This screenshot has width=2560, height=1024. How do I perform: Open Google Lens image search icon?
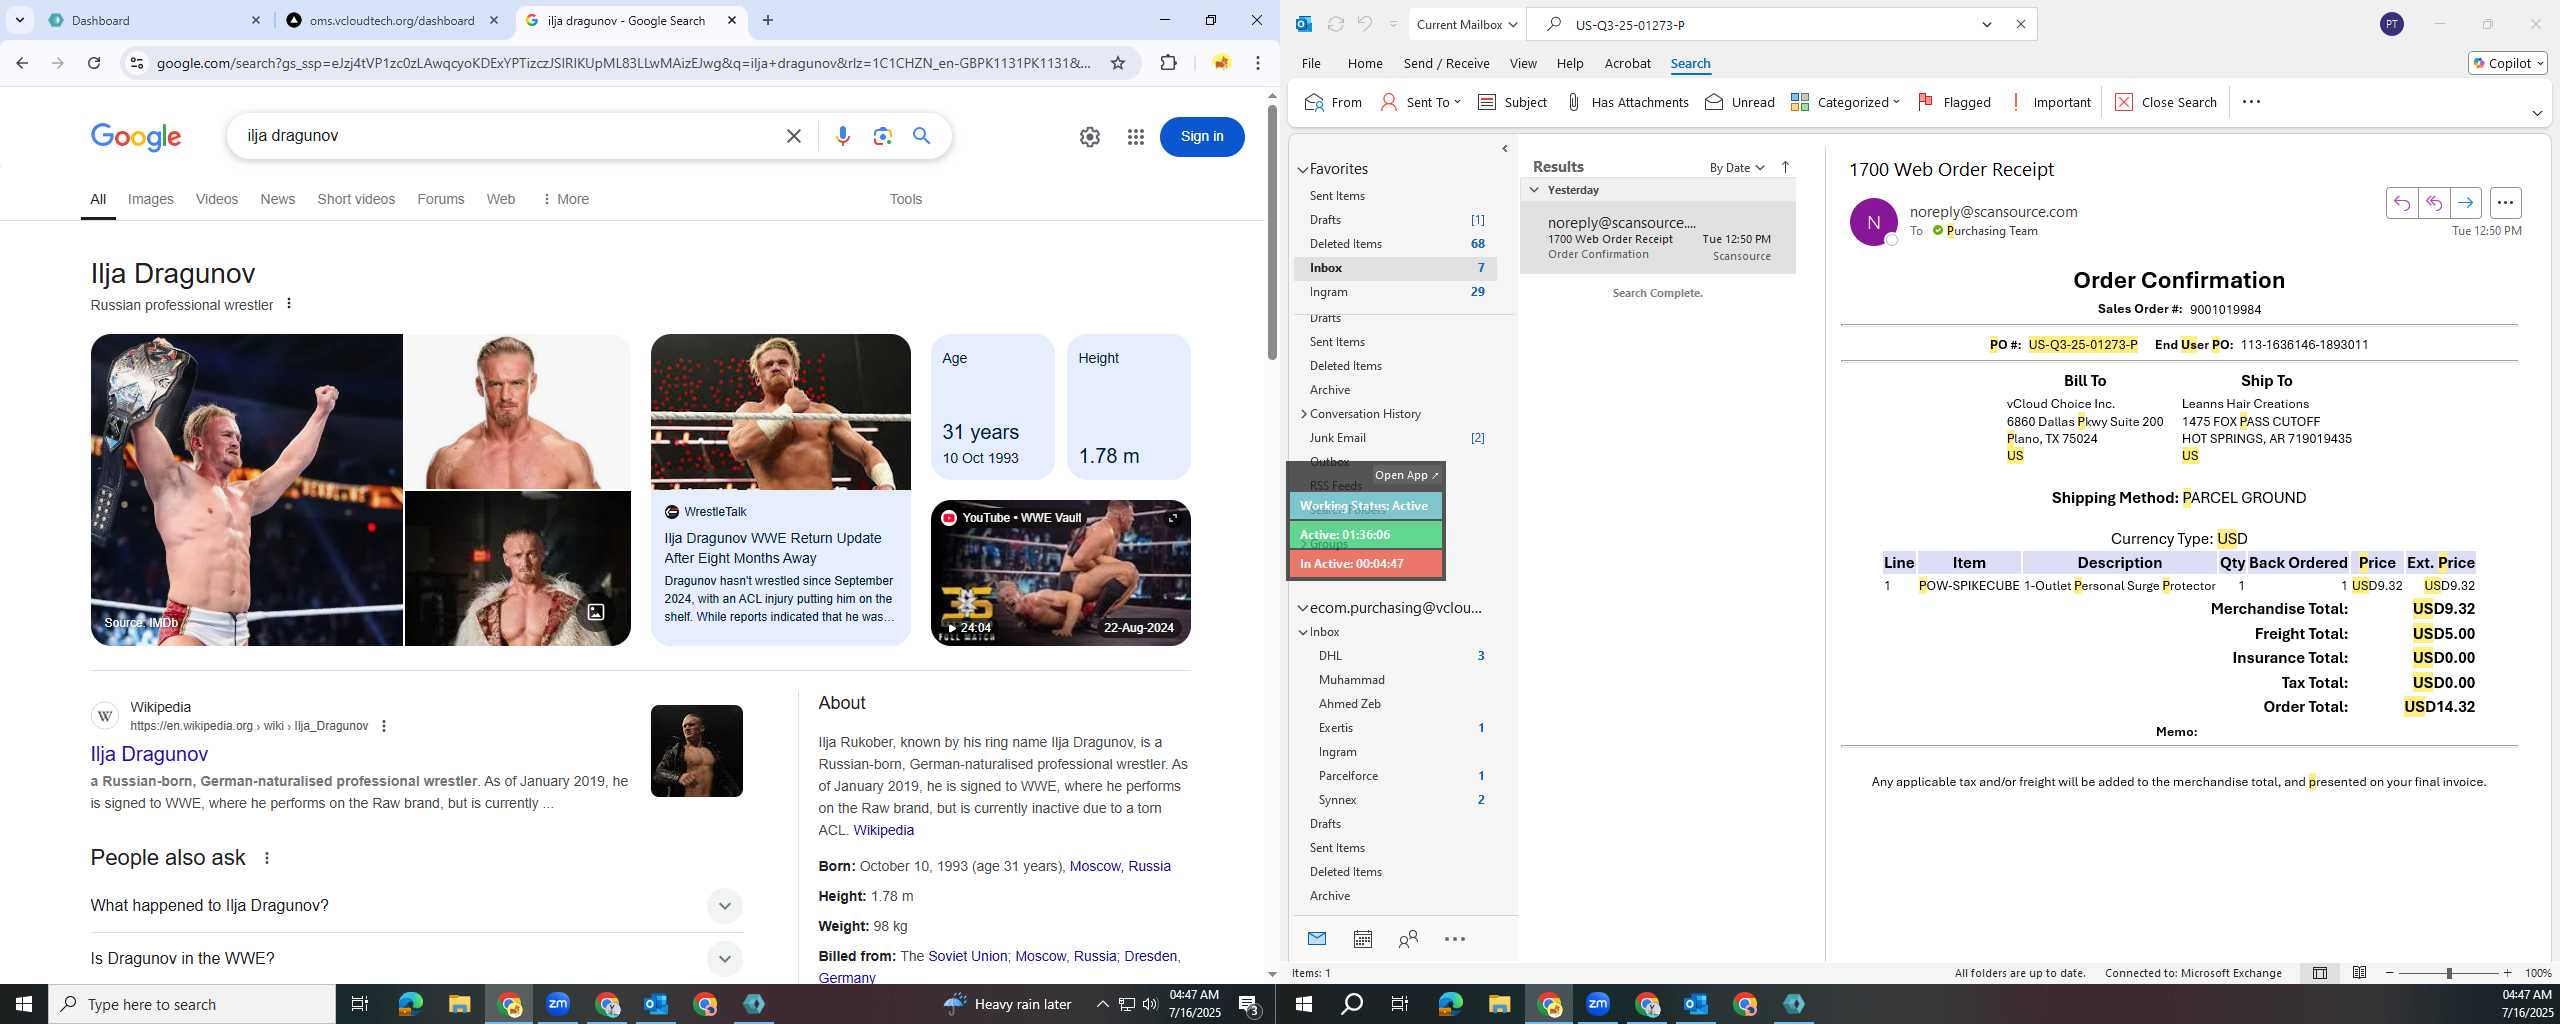(882, 136)
